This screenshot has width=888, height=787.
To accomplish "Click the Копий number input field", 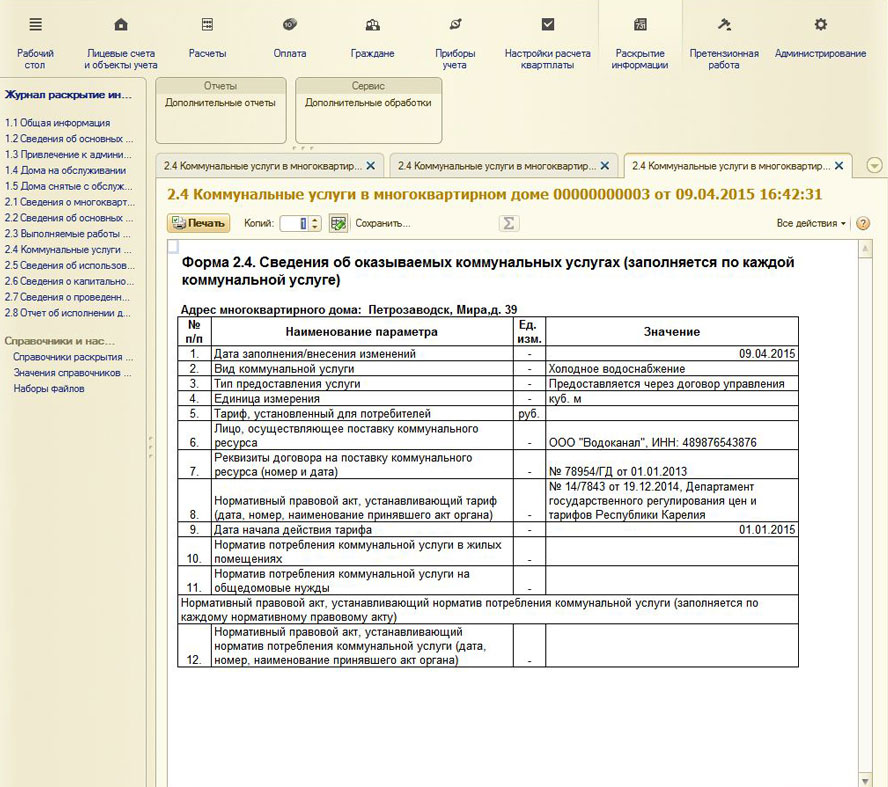I will tap(294, 223).
